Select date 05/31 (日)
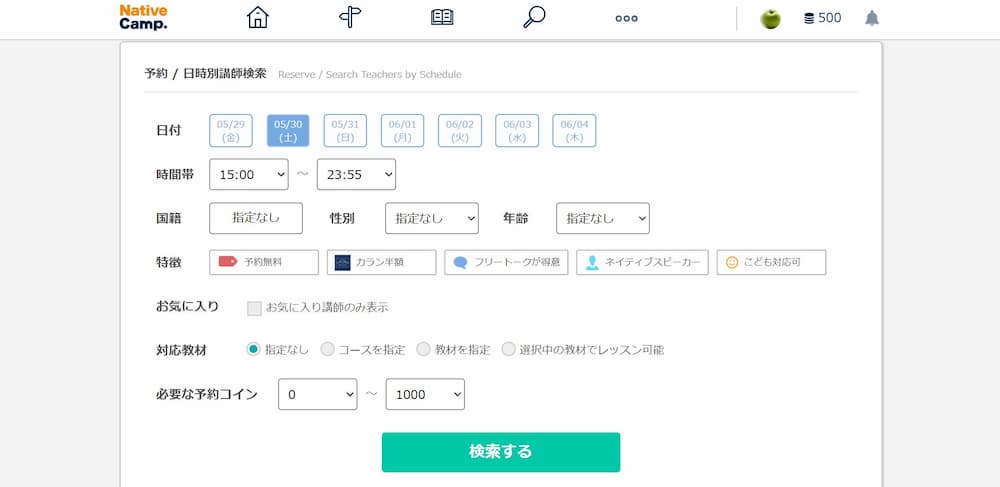This screenshot has width=1000, height=487. pyautogui.click(x=345, y=131)
